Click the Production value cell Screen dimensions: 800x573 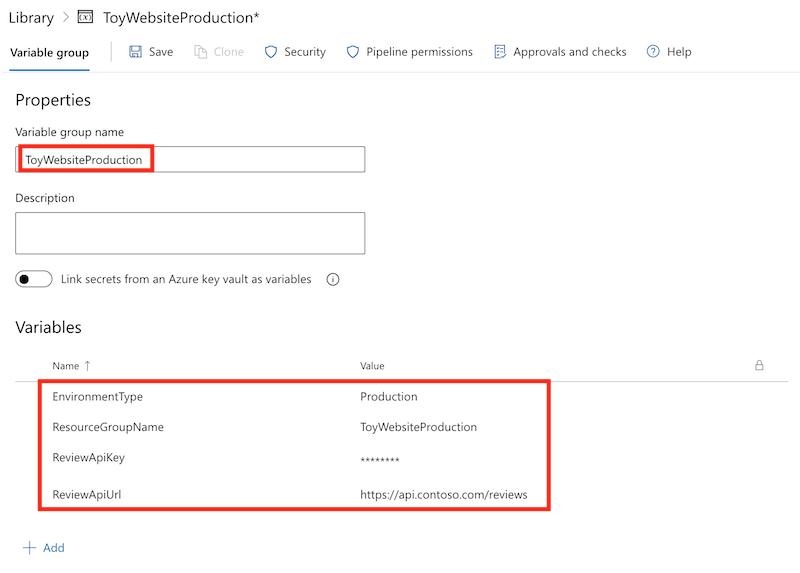pyautogui.click(x=389, y=396)
